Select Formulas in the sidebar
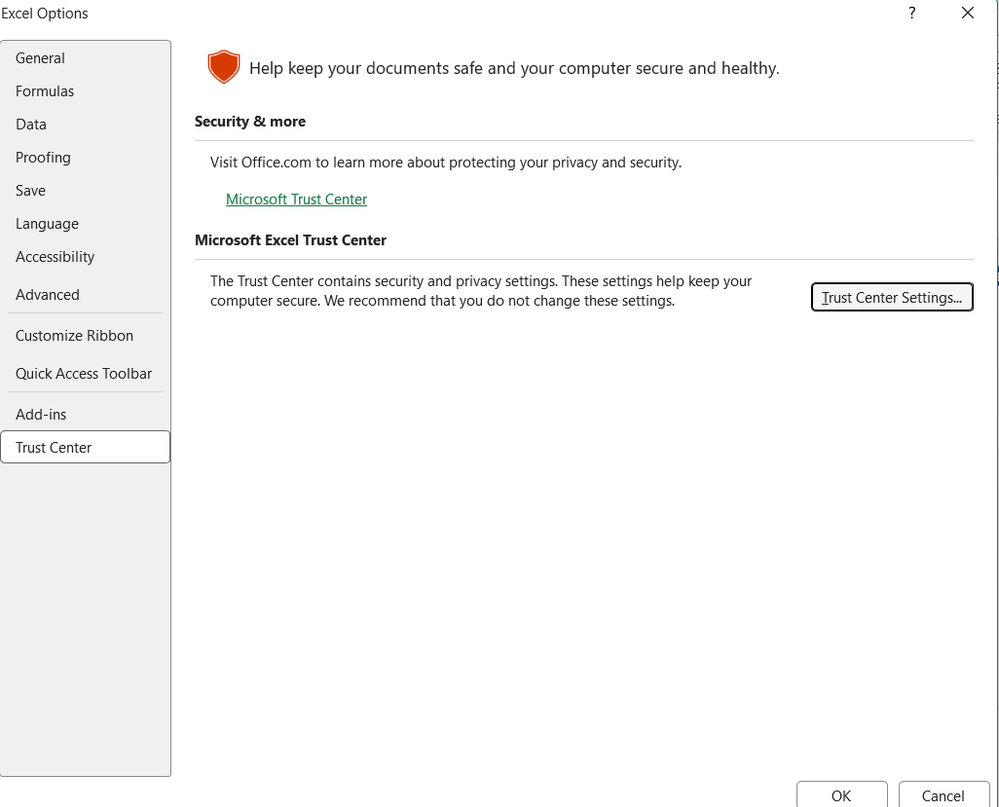 pos(45,91)
